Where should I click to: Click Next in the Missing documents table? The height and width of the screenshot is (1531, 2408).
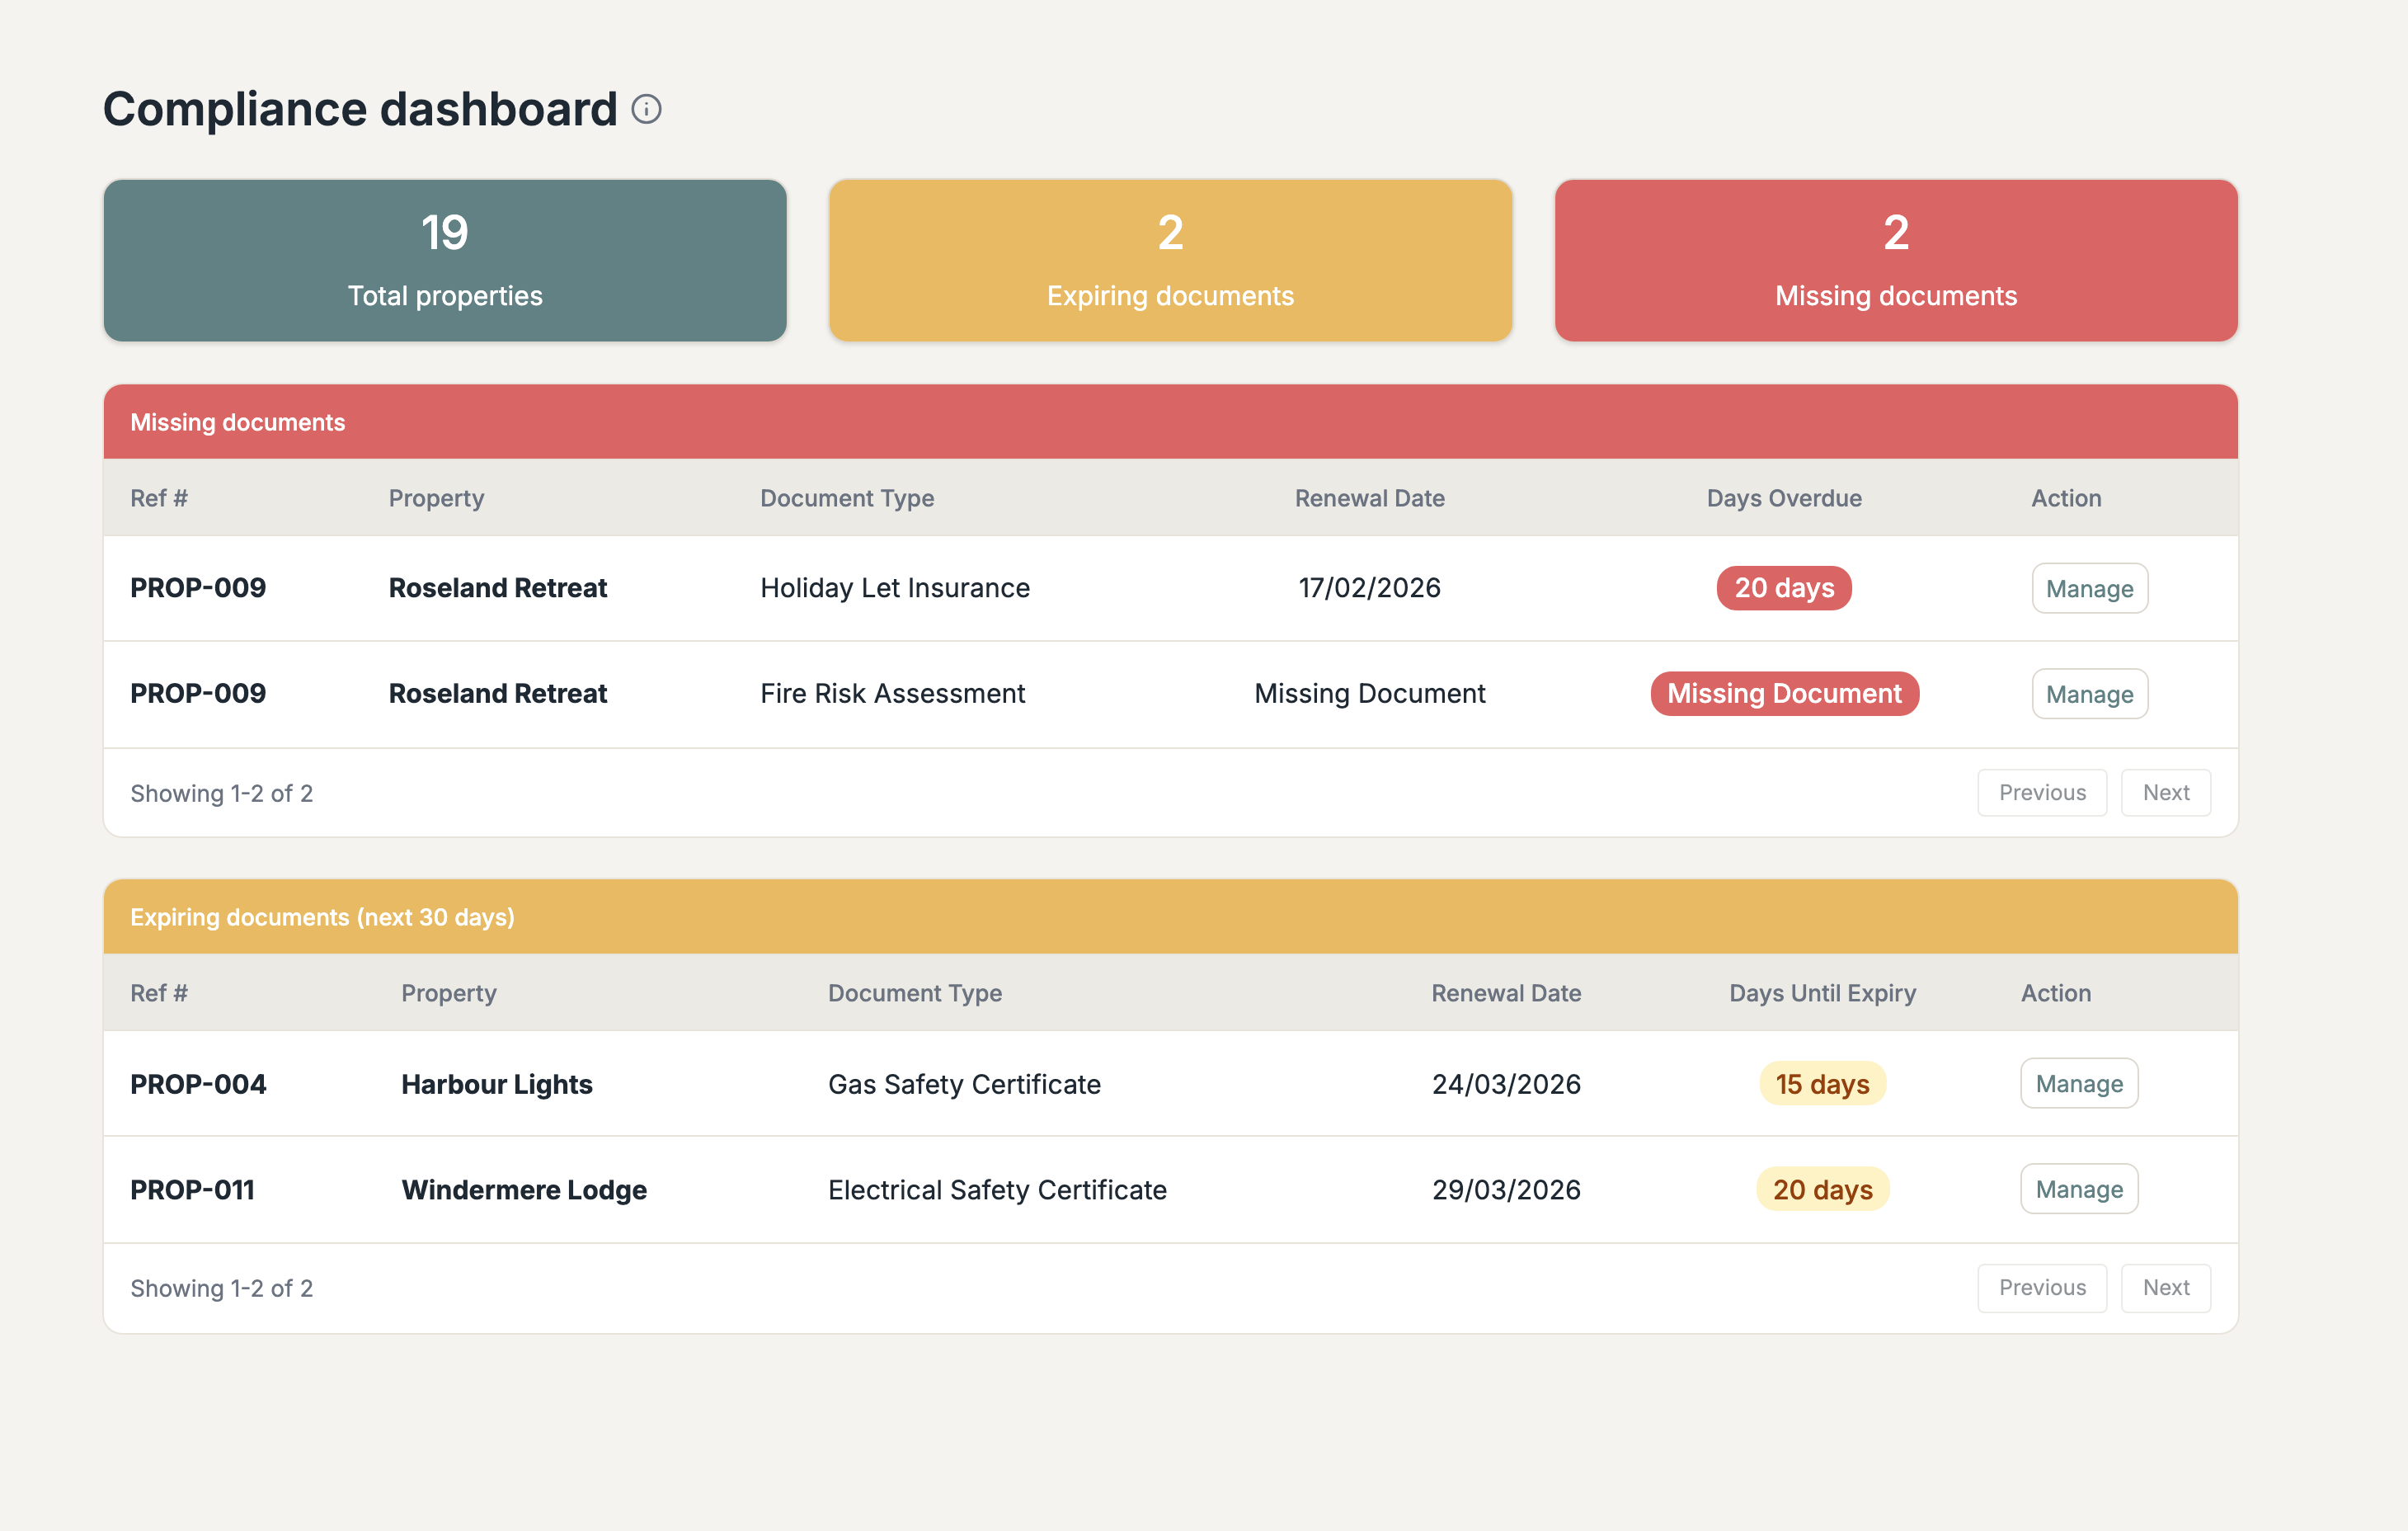click(x=2166, y=792)
